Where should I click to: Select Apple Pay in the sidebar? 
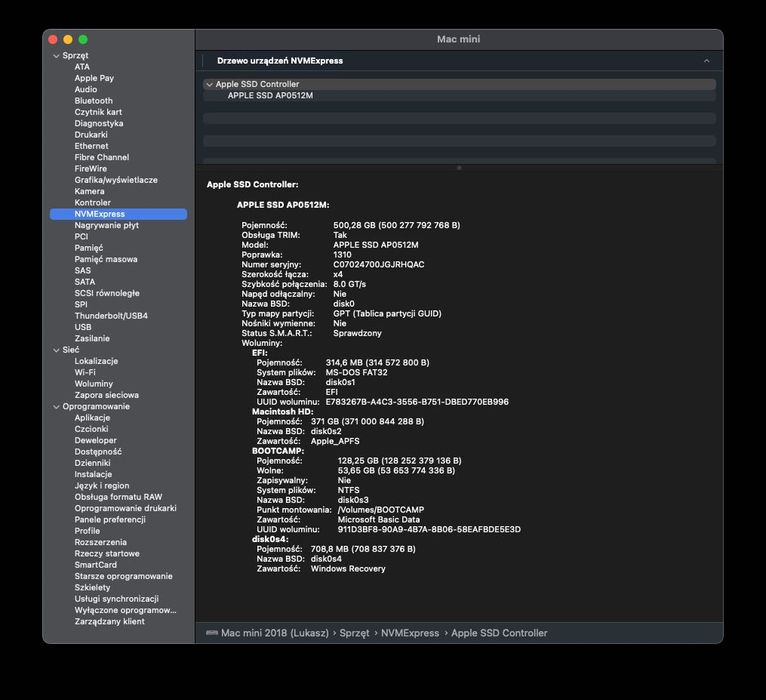pyautogui.click(x=94, y=78)
